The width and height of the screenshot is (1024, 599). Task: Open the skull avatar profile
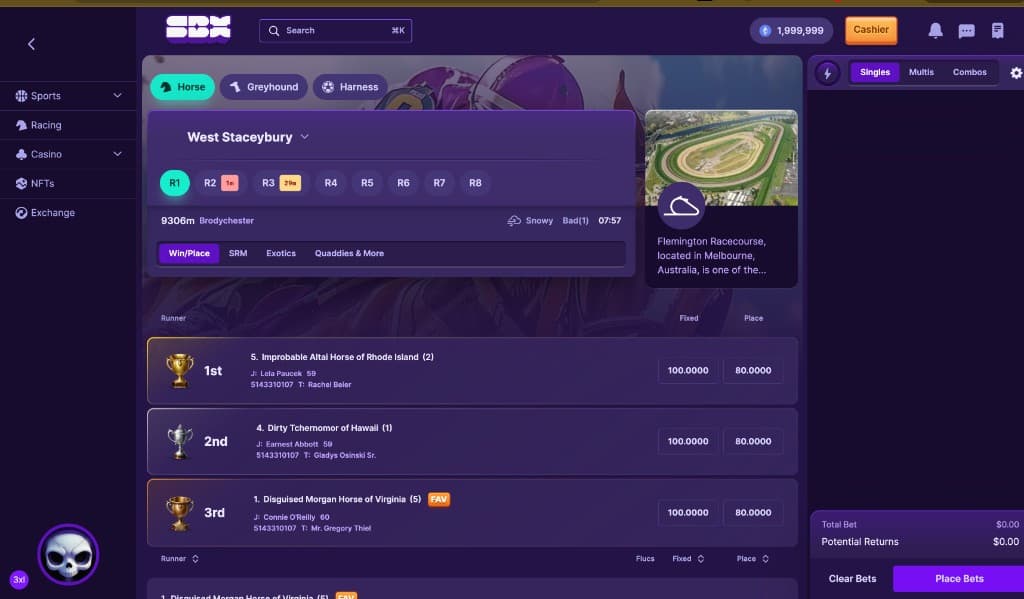[68, 555]
